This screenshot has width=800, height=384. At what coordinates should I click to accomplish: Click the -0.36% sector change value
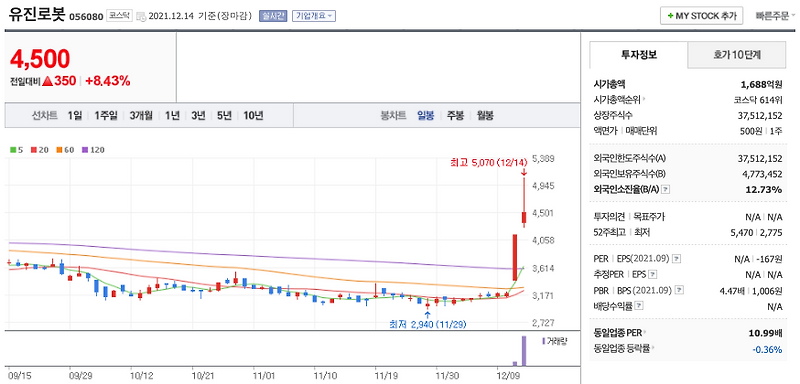(x=767, y=349)
